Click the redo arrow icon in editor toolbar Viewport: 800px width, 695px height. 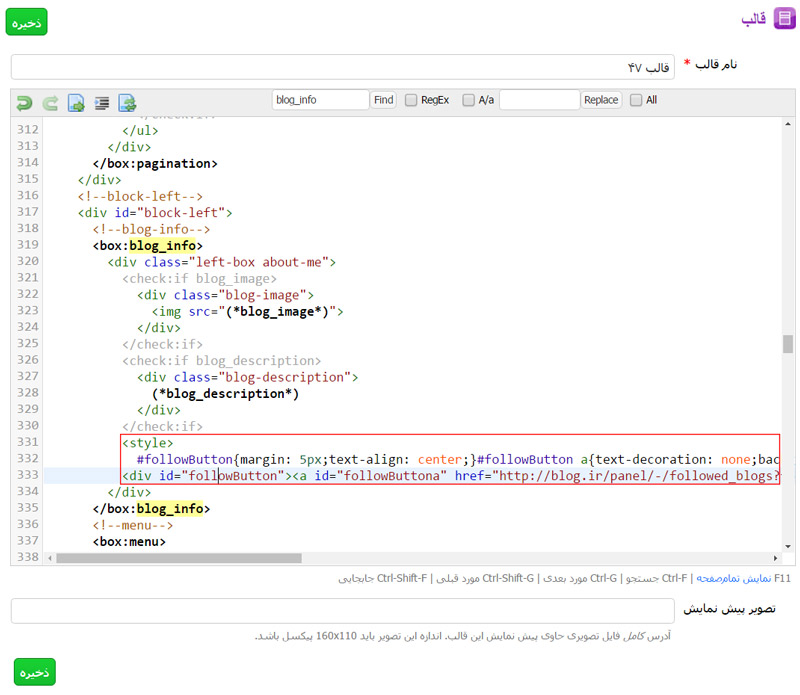50,103
